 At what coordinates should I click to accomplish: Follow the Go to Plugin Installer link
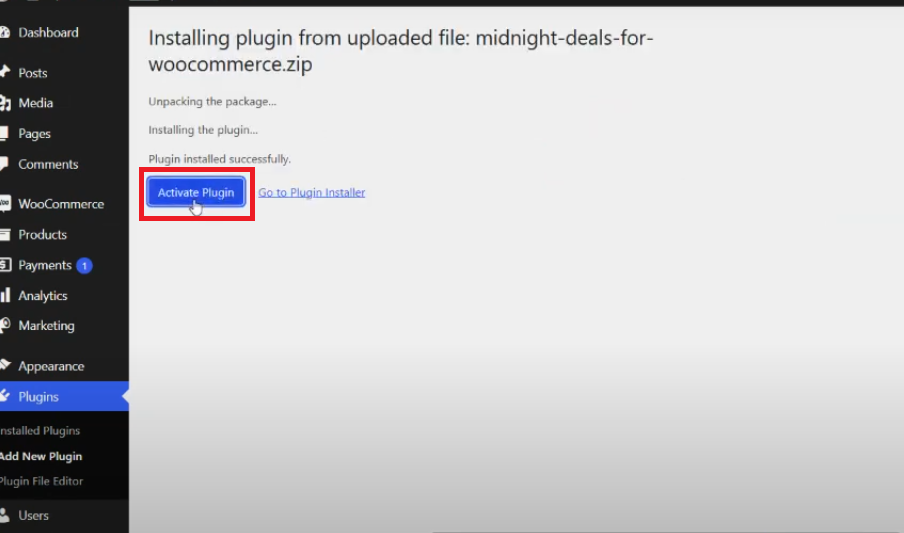(x=311, y=193)
